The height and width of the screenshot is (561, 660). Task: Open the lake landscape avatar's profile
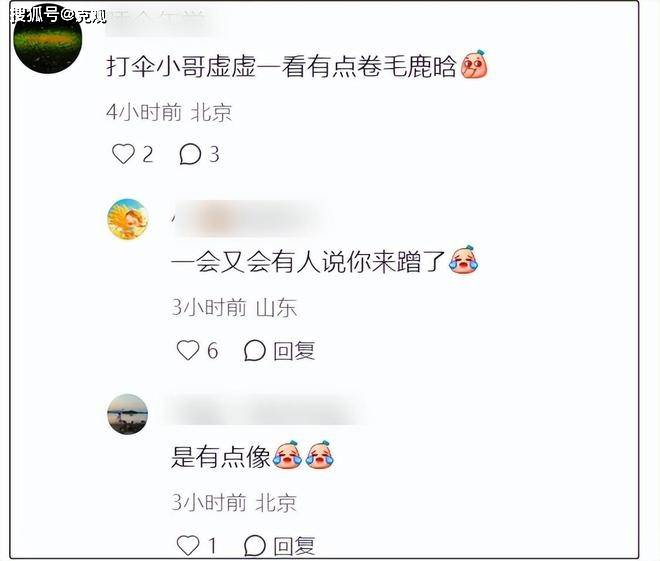point(128,414)
